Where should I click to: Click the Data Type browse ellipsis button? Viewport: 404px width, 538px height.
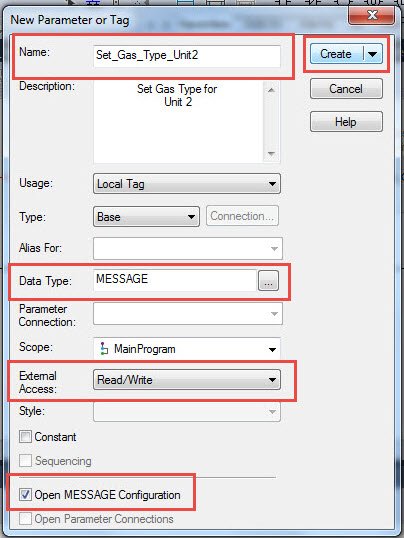pos(268,281)
